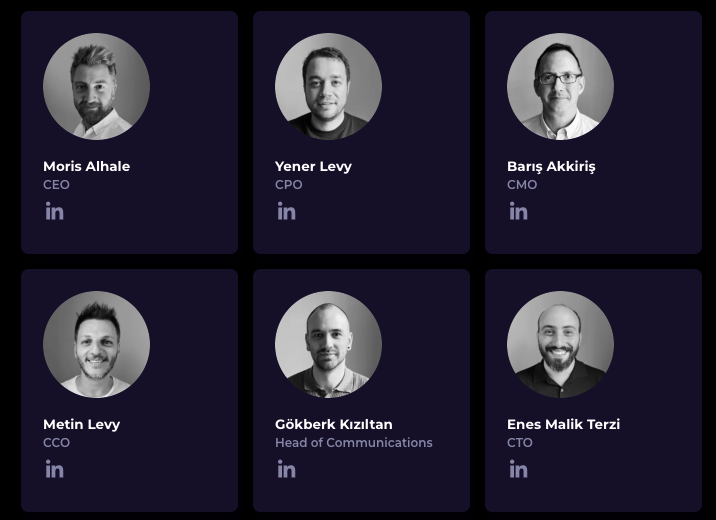Open the LinkedIn icon under Metin Levy
The width and height of the screenshot is (716, 520).
pyautogui.click(x=54, y=469)
